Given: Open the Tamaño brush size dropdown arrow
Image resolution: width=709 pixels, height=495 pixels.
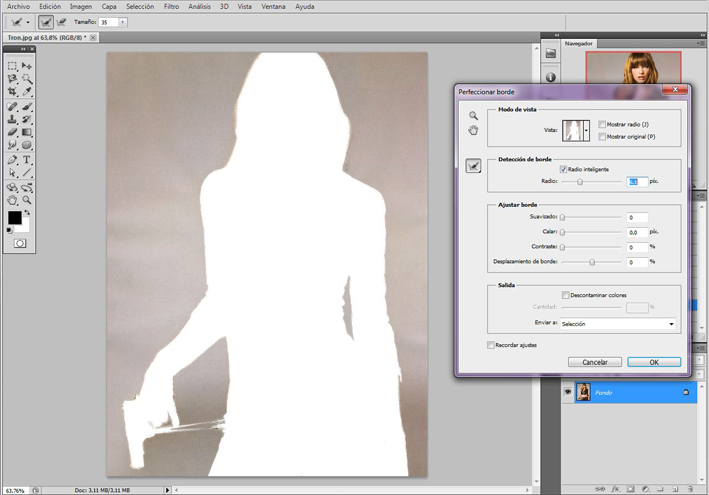Looking at the screenshot, I should (x=123, y=21).
